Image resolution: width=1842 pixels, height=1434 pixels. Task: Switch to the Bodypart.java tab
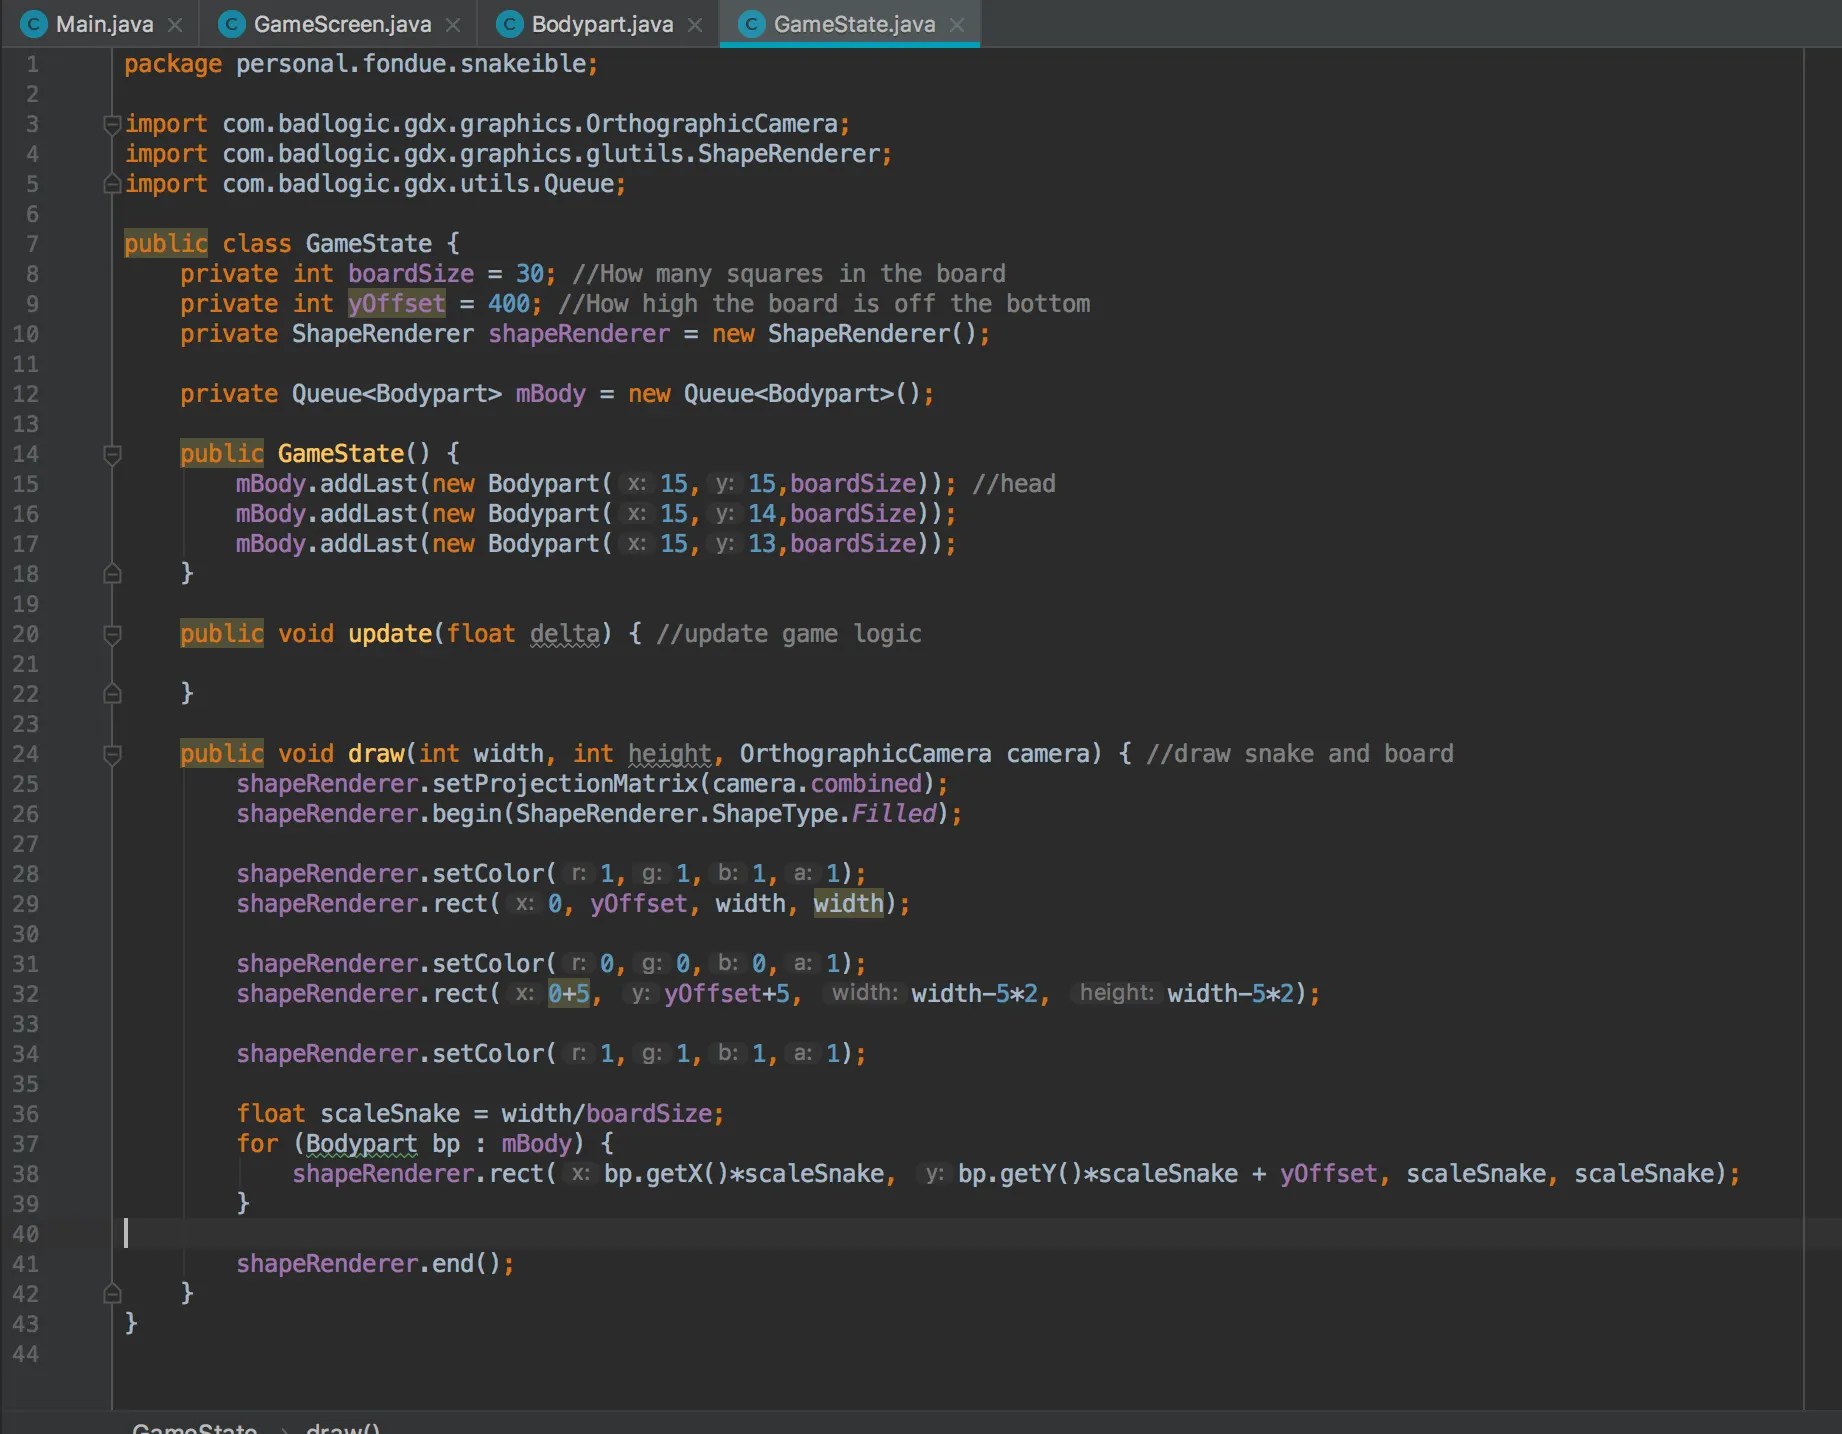click(x=601, y=24)
